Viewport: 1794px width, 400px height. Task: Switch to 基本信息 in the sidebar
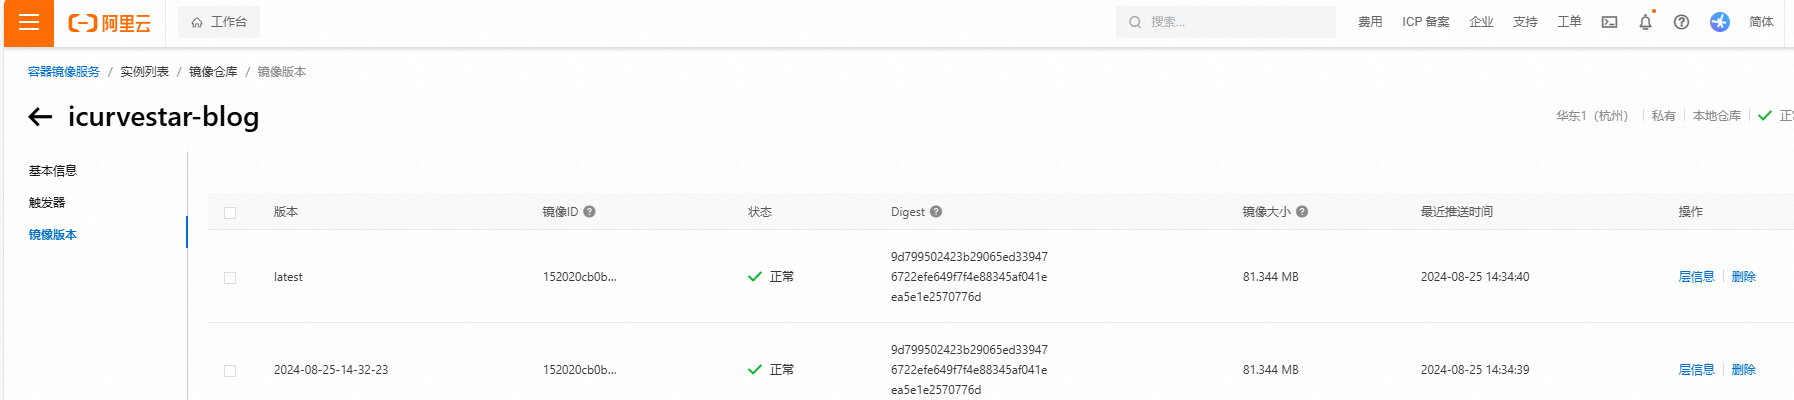coord(53,171)
